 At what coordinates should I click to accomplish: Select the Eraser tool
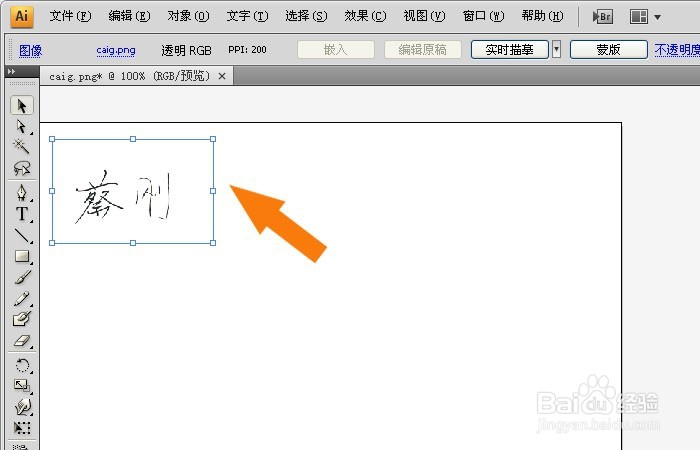pos(21,341)
